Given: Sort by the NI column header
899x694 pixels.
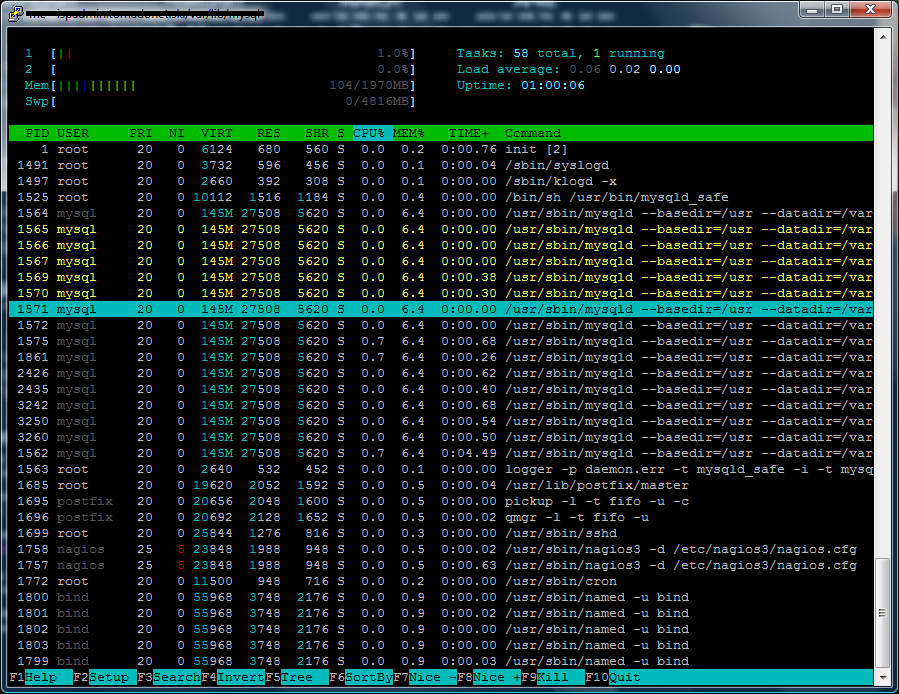Looking at the screenshot, I should click(177, 133).
